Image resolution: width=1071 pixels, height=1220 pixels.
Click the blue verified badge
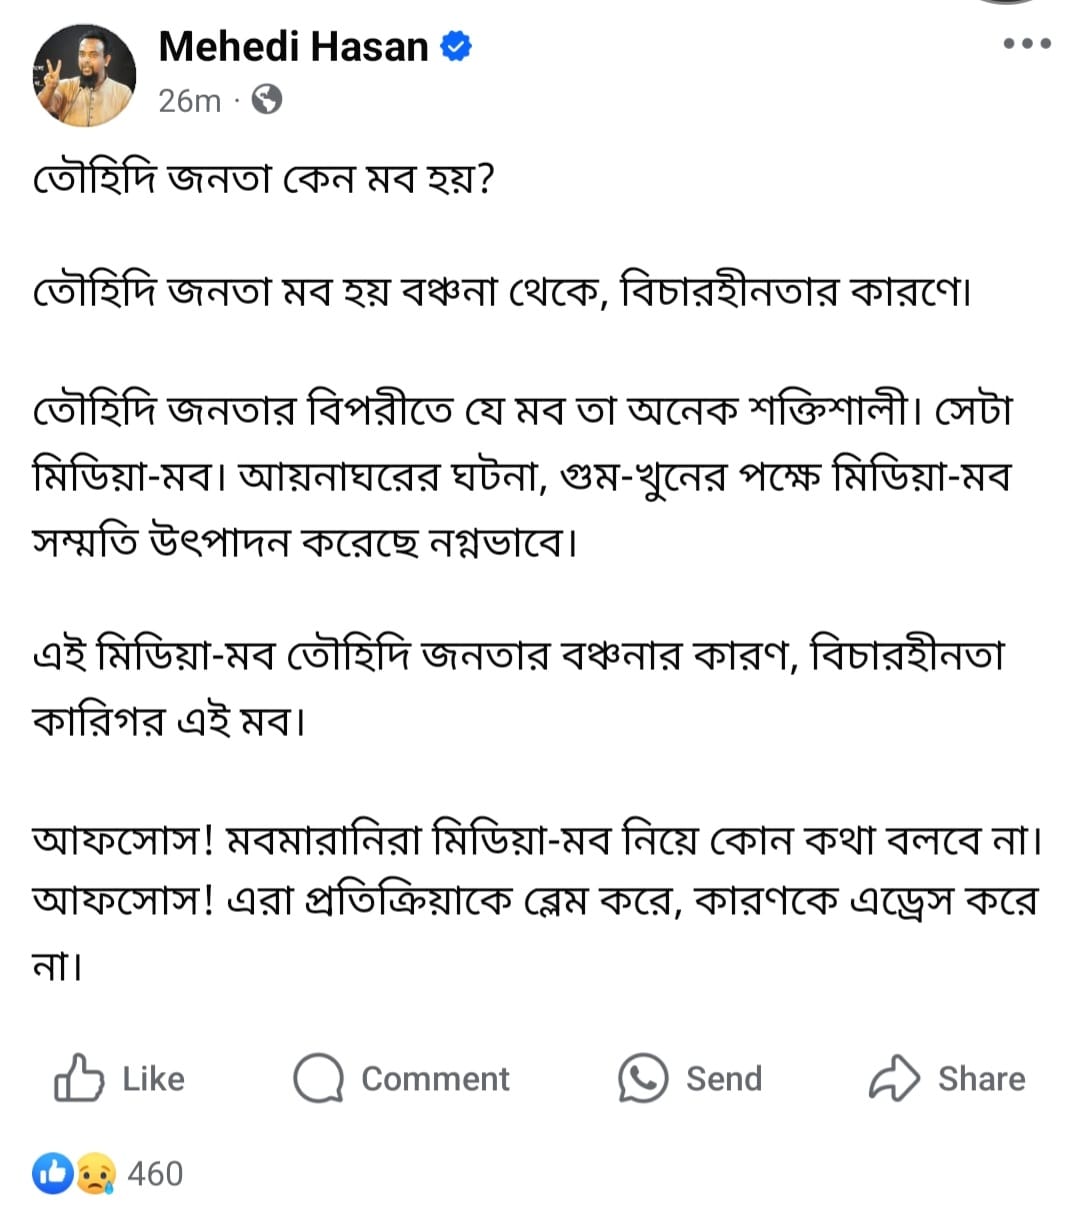click(x=456, y=46)
